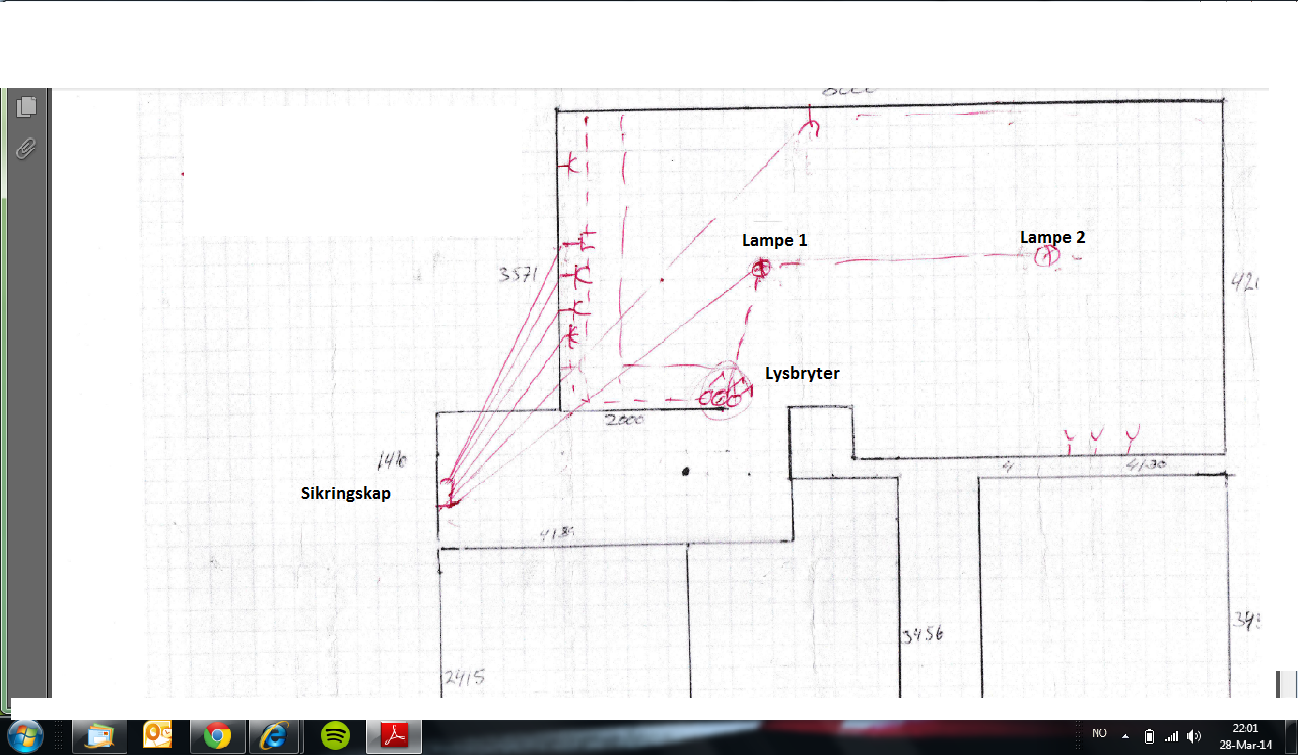
Task: Launch Windows Live Mail from taskbar
Action: click(101, 737)
